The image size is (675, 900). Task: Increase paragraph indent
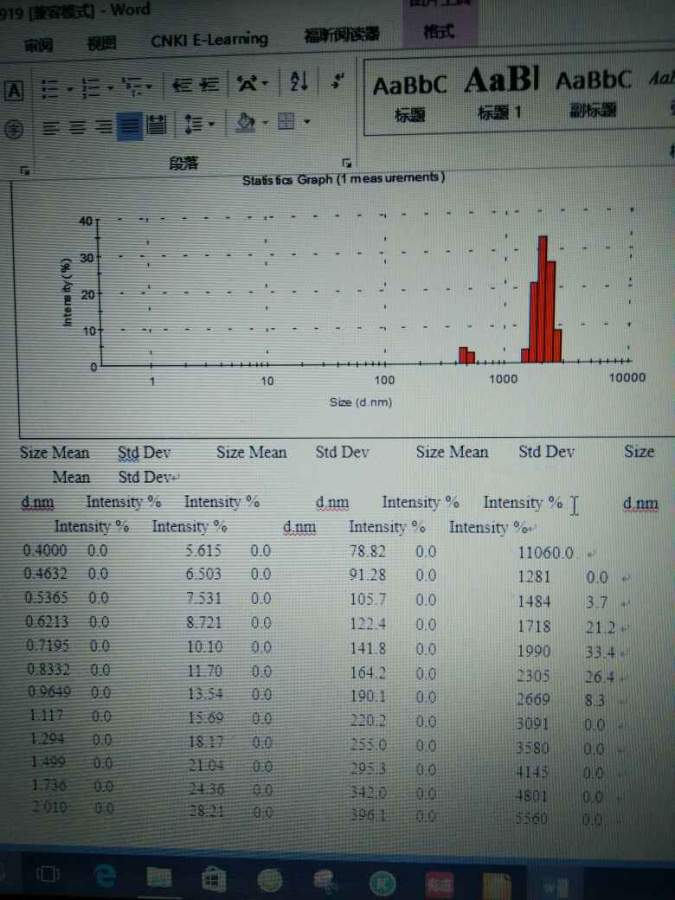click(208, 85)
